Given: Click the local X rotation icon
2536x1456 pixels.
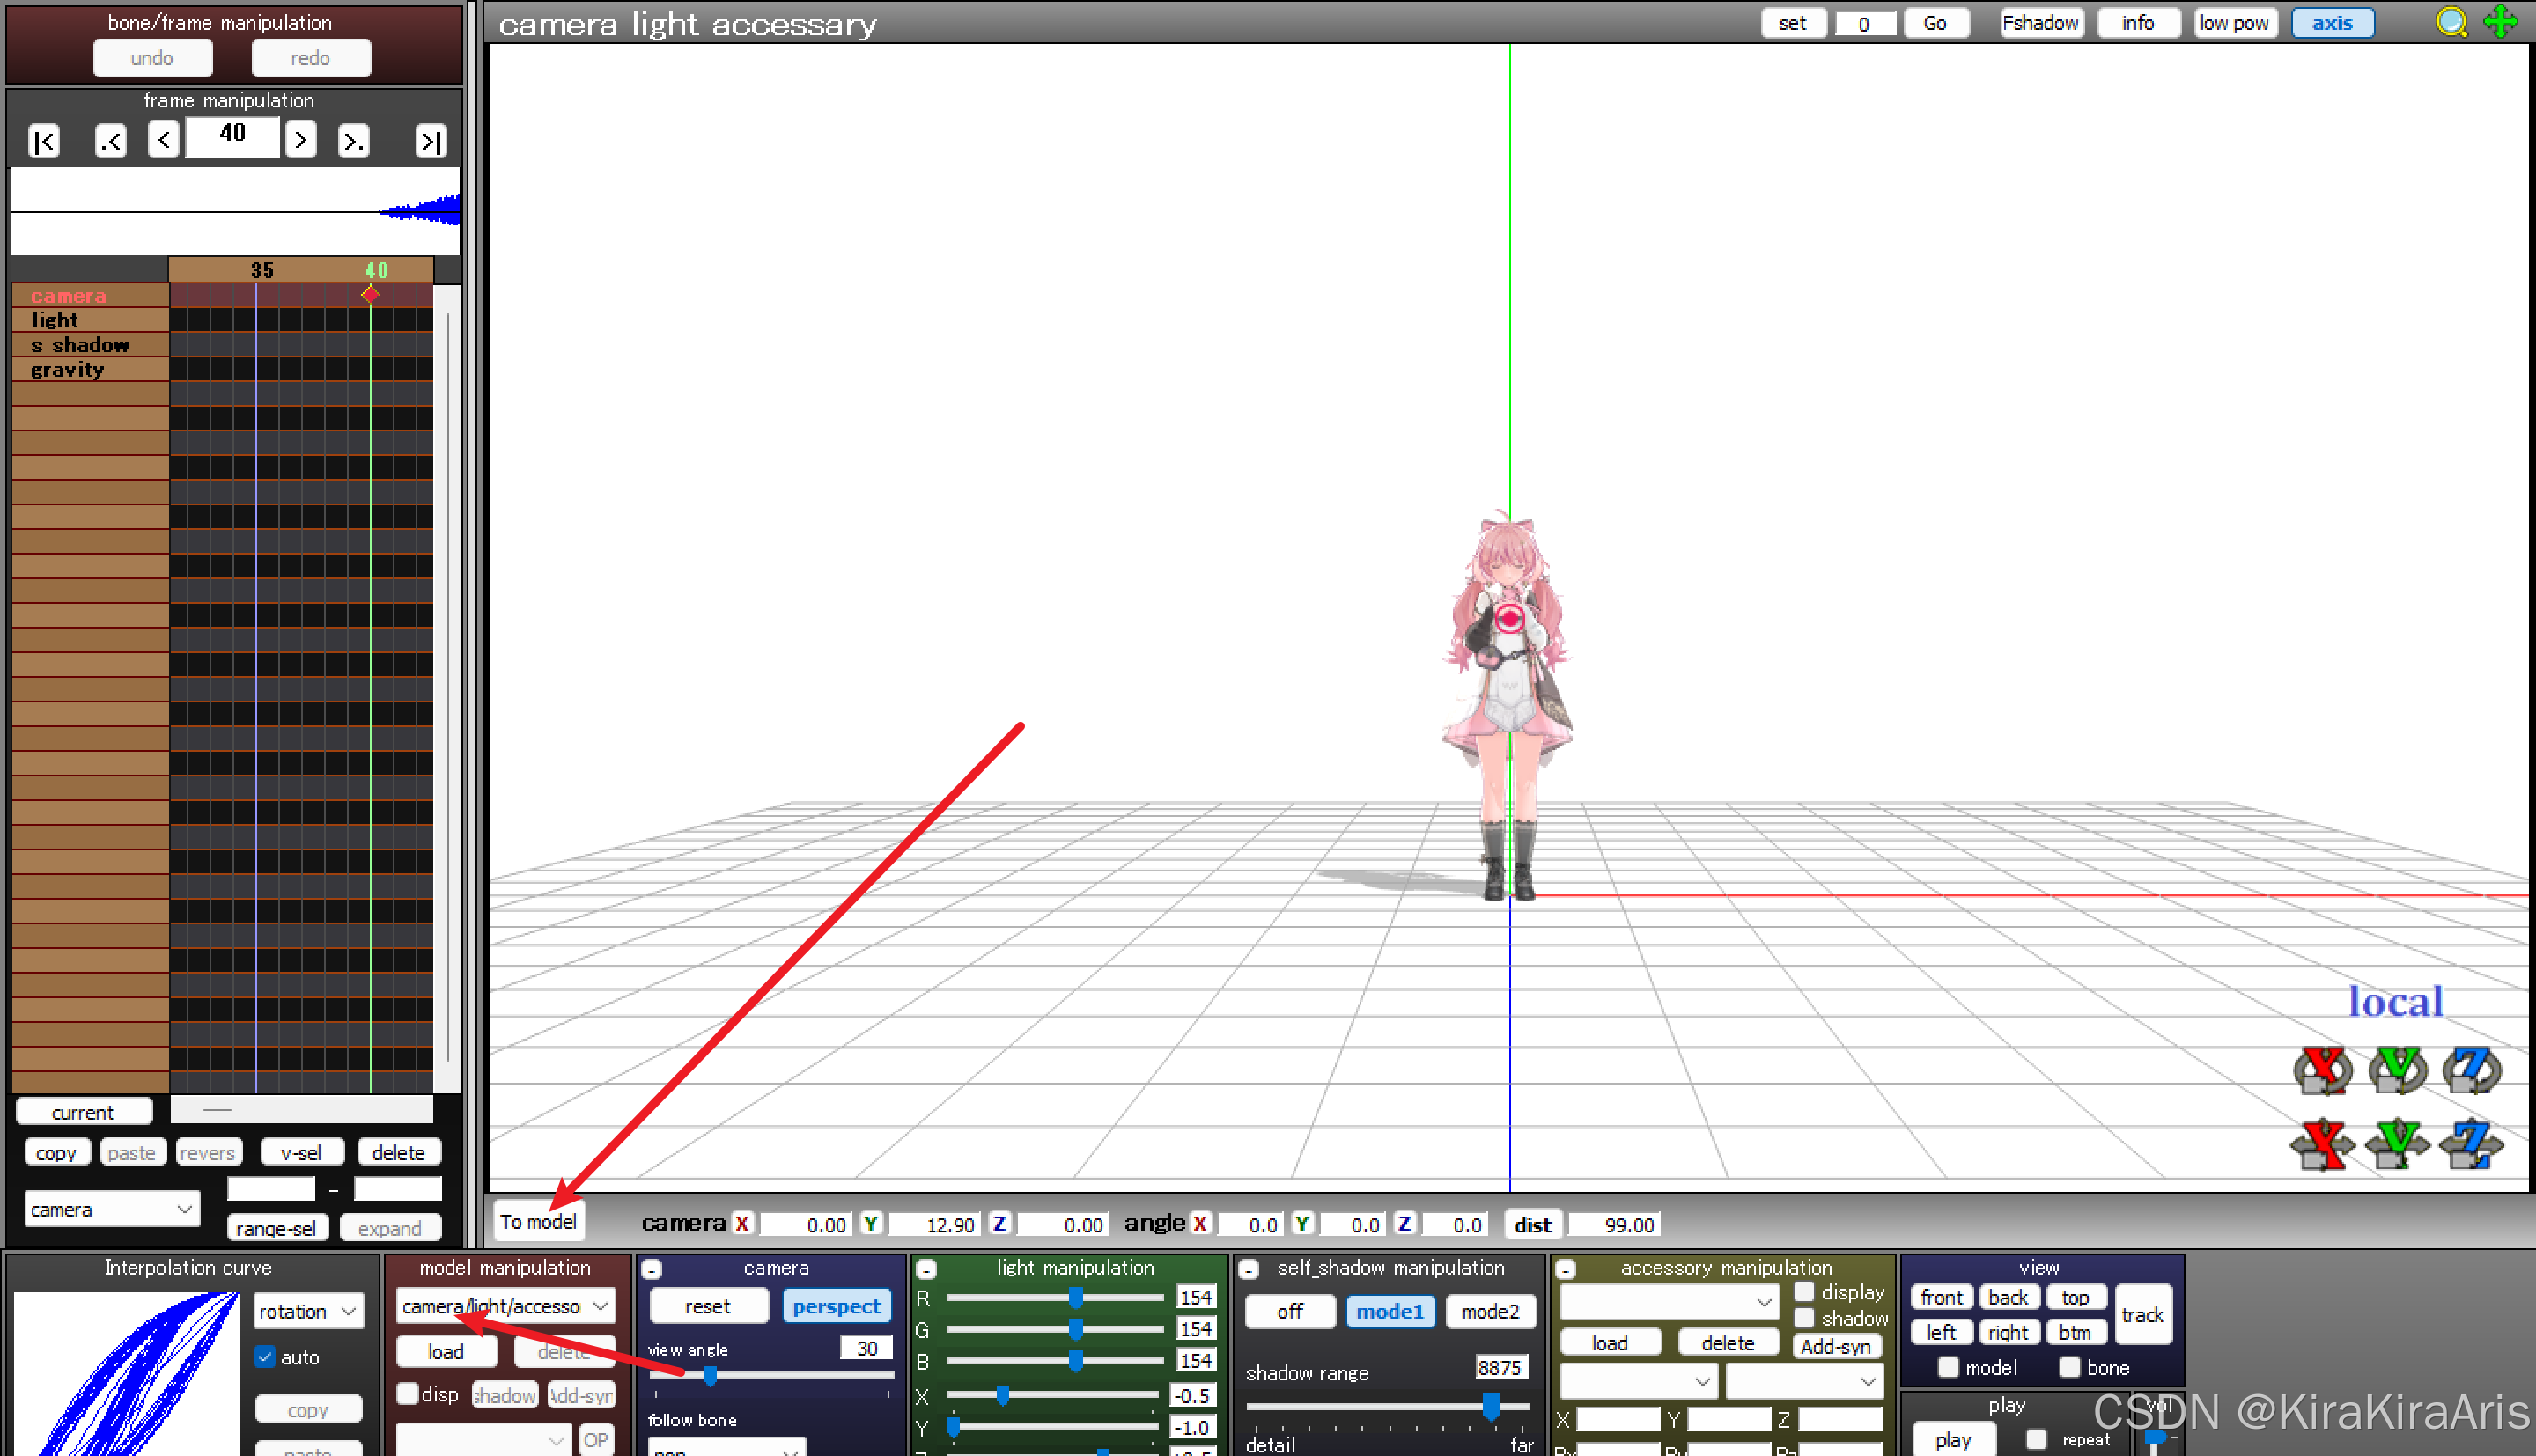Looking at the screenshot, I should click(x=2321, y=1070).
